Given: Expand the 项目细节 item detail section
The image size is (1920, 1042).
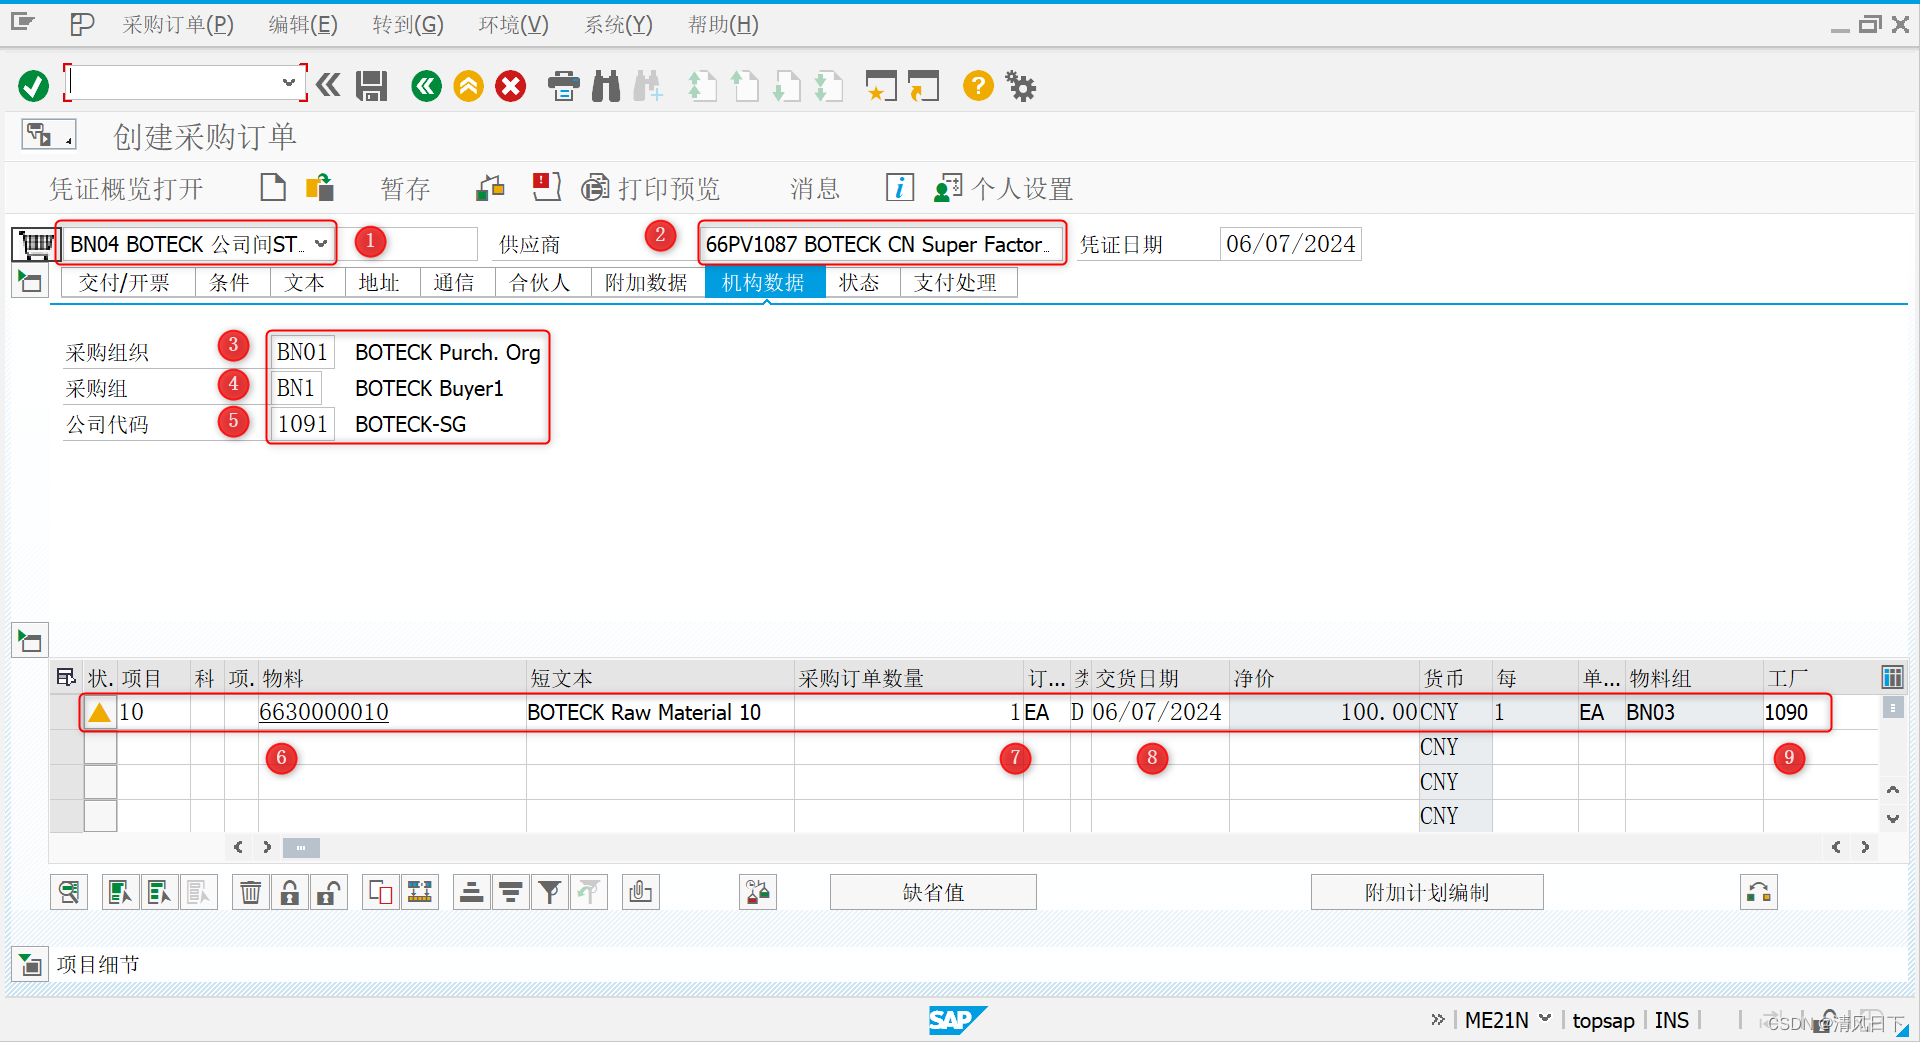Looking at the screenshot, I should pos(30,965).
